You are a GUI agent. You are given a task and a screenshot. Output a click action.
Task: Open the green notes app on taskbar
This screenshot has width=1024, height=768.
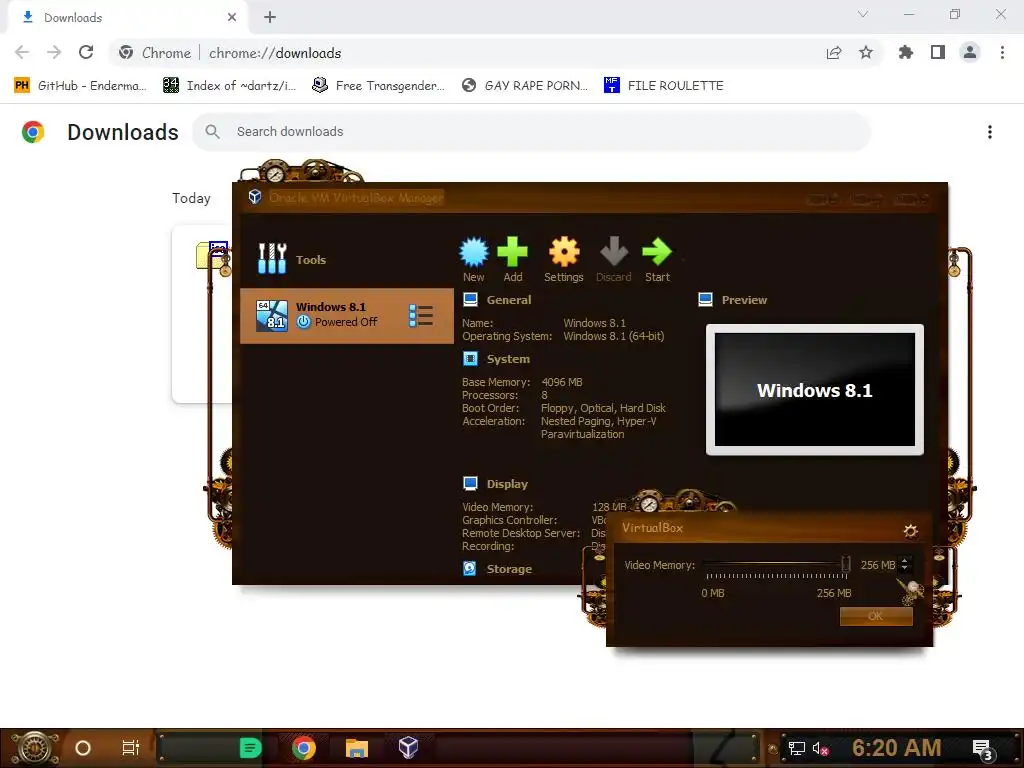coord(250,748)
